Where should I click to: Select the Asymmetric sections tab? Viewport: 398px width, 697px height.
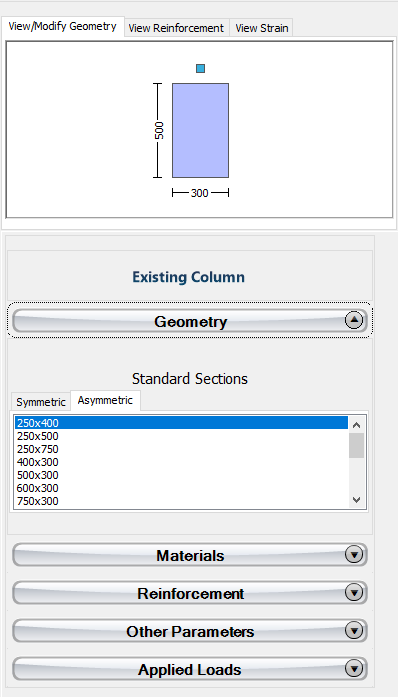[105, 400]
